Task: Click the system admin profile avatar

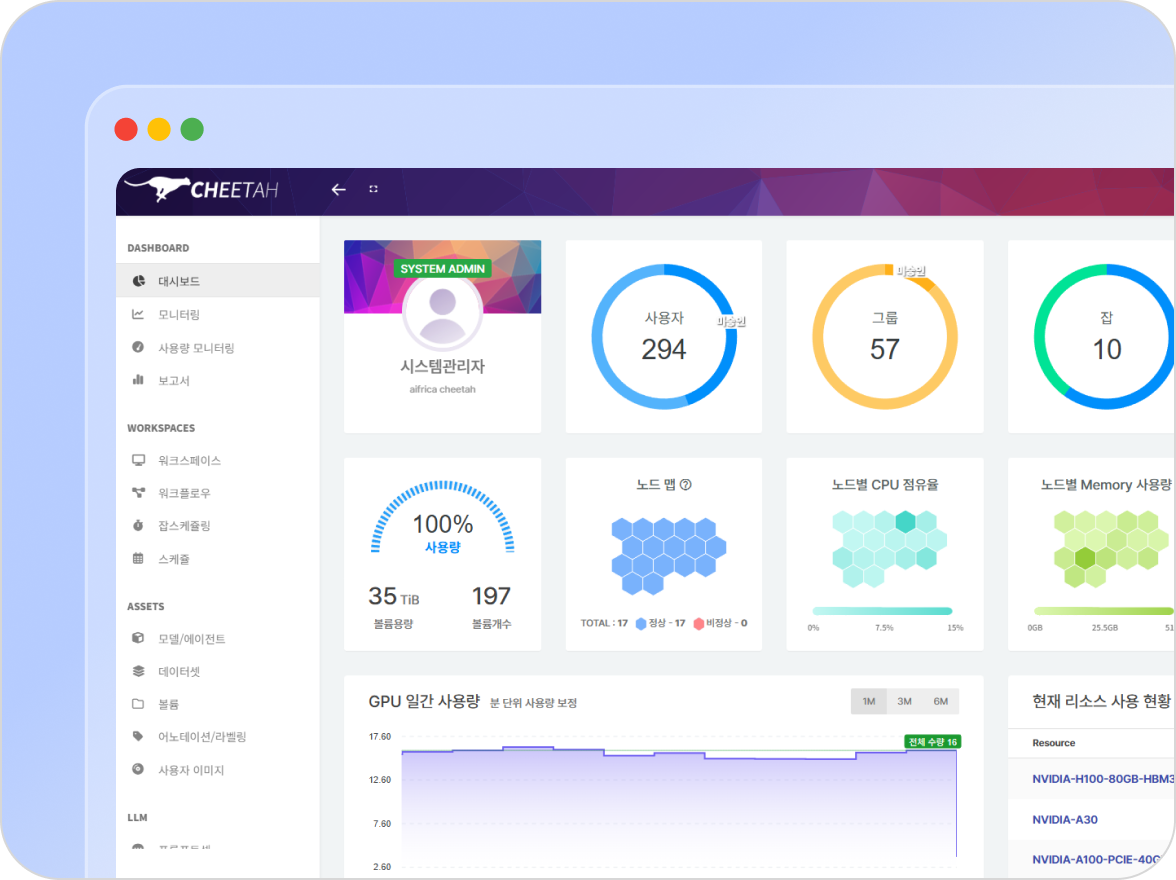Action: [442, 311]
